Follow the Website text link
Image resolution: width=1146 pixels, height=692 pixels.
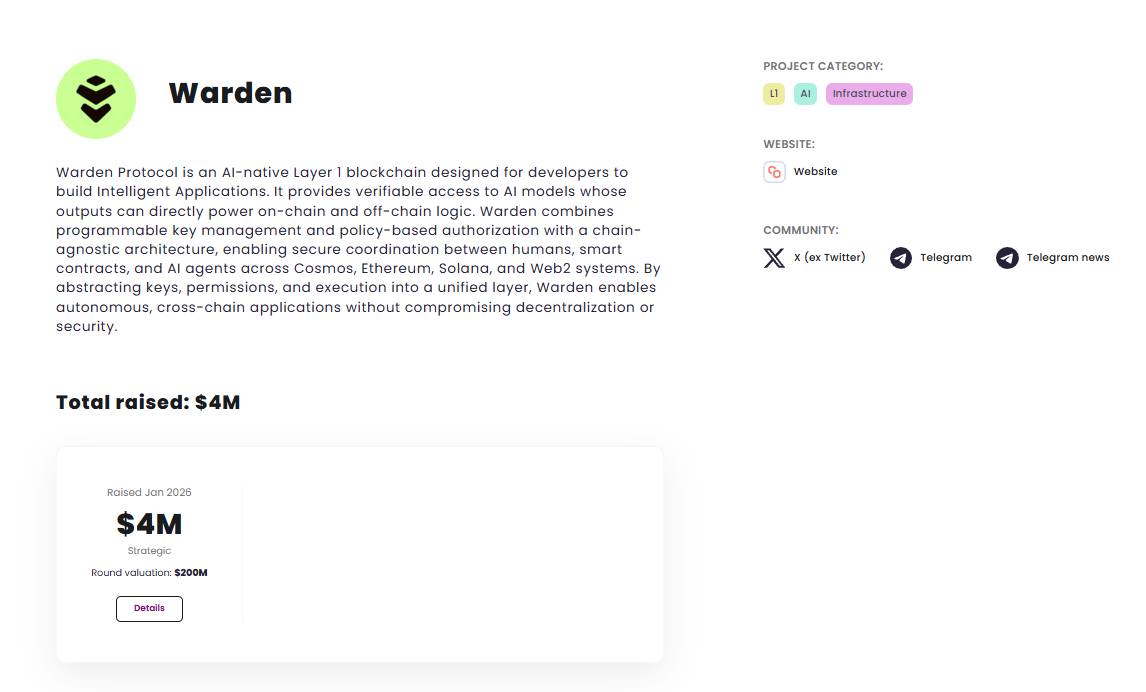814,171
